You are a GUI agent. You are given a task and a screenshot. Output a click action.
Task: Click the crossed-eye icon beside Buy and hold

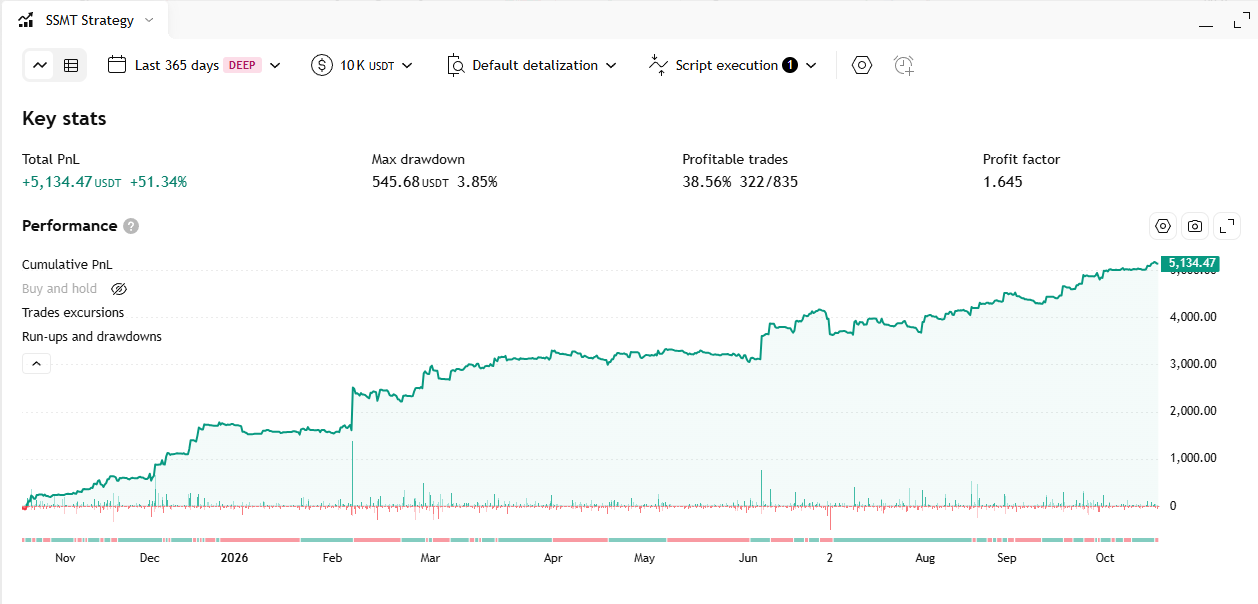pos(119,289)
